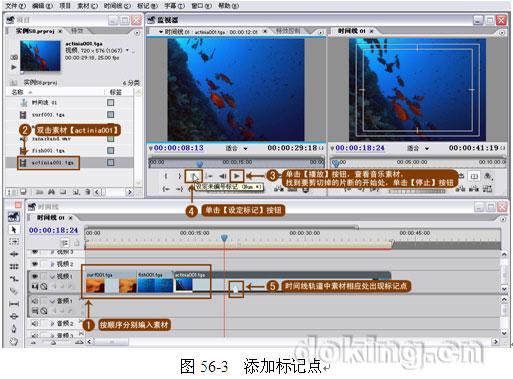Click Find binoculars icon in project panel
The height and width of the screenshot is (379, 513).
[51, 192]
